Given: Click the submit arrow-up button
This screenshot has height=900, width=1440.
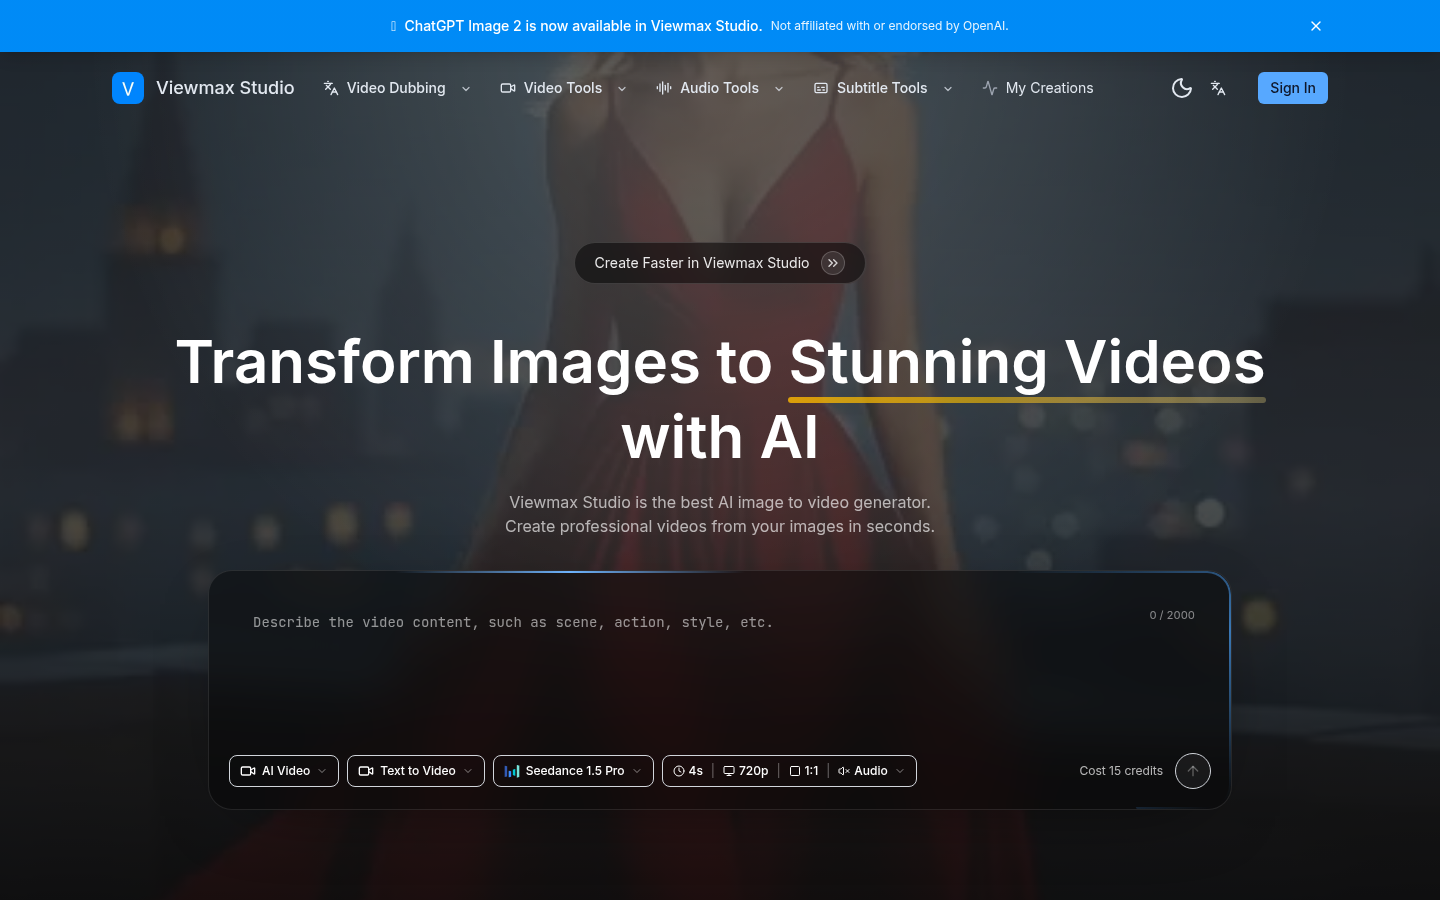Looking at the screenshot, I should click(1193, 771).
